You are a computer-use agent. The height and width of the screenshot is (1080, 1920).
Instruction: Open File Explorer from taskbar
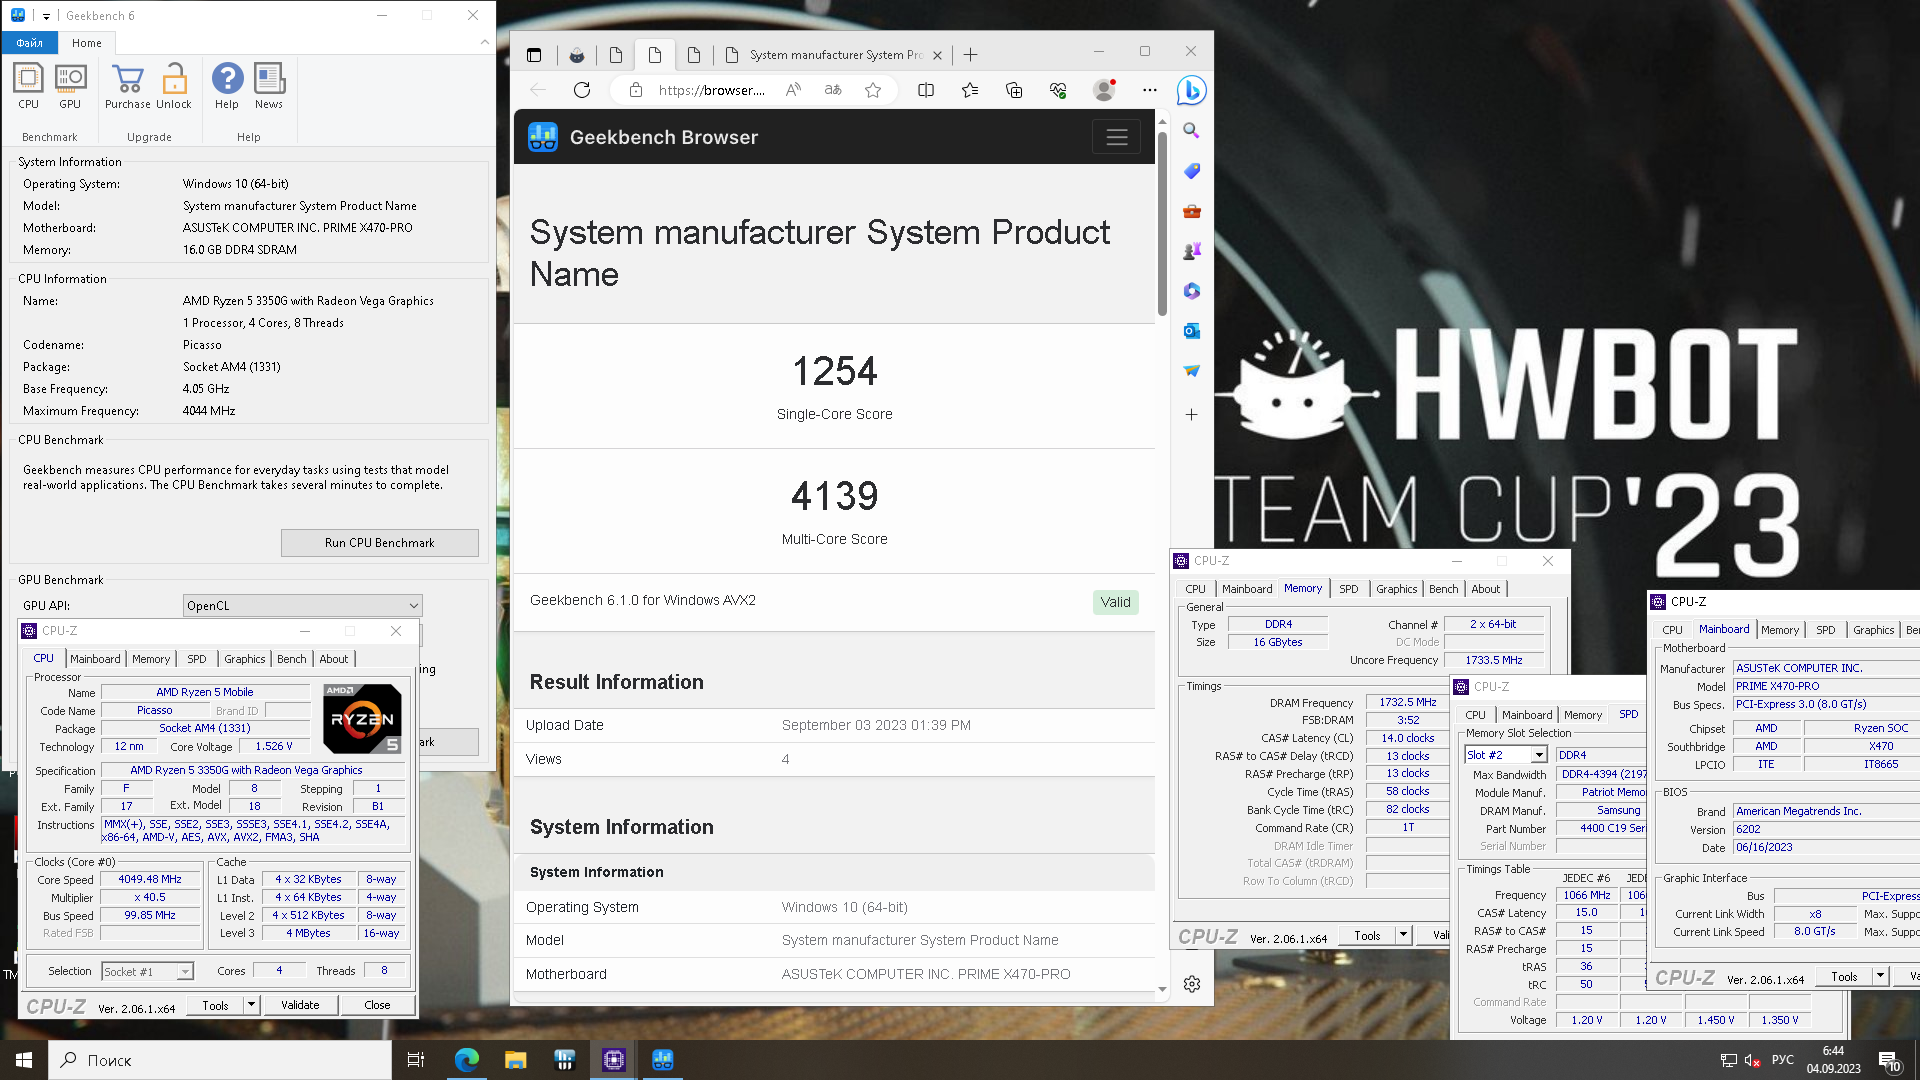coord(515,1060)
